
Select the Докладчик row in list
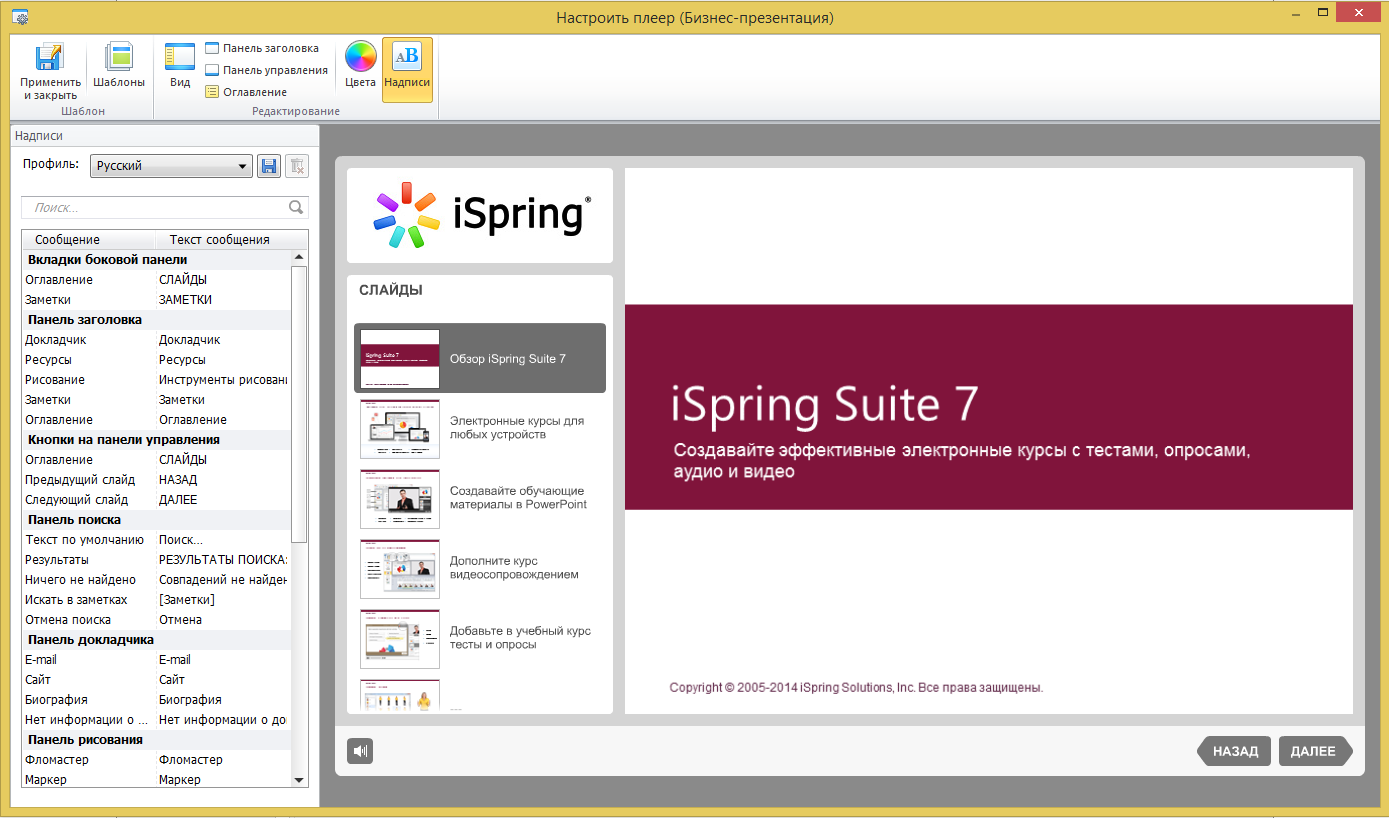(x=156, y=340)
